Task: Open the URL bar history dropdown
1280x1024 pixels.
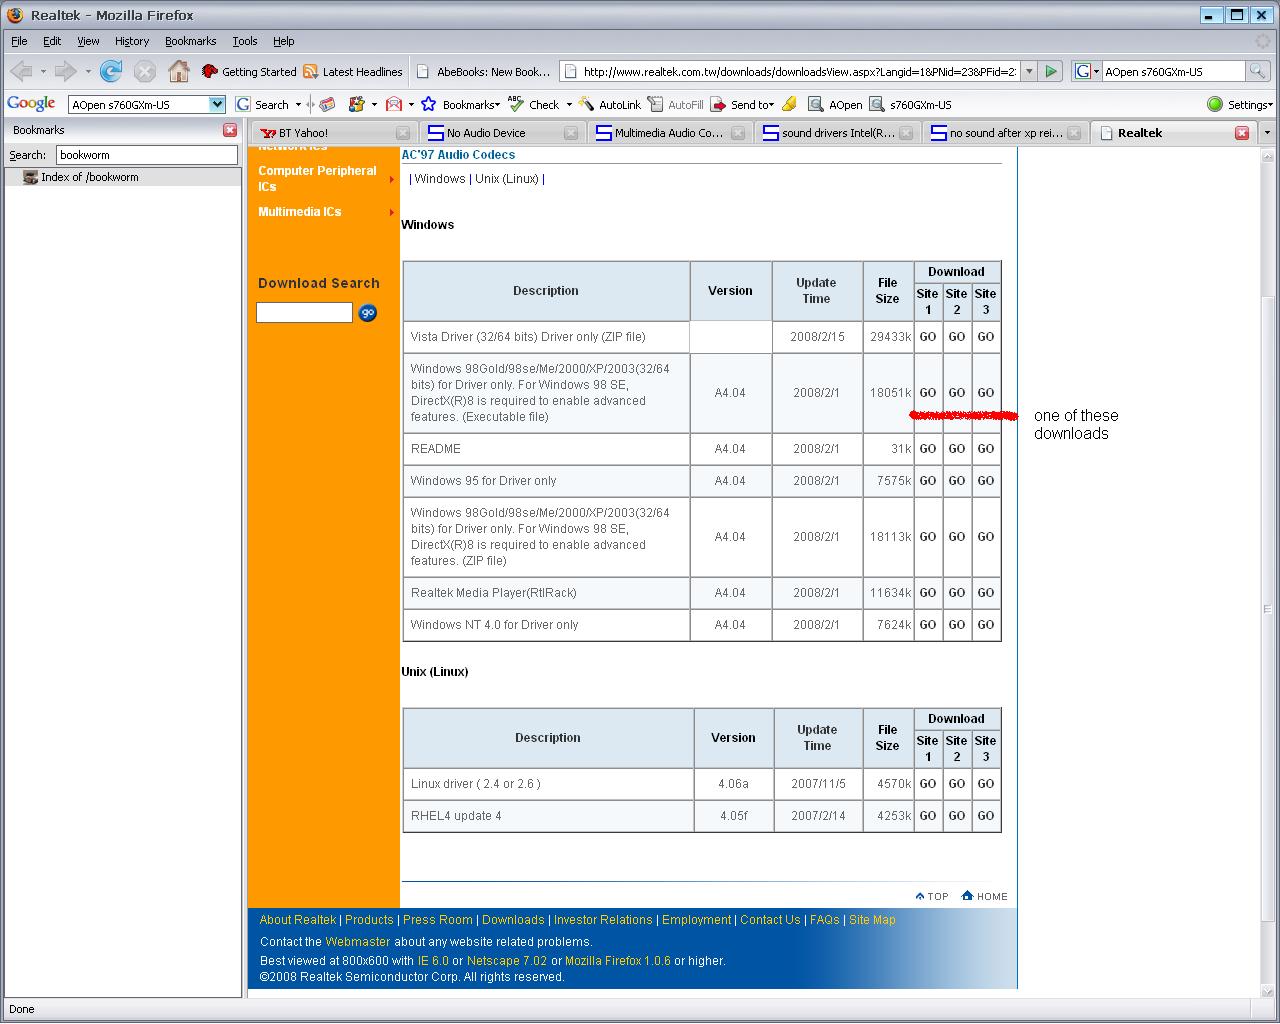Action: 1028,71
